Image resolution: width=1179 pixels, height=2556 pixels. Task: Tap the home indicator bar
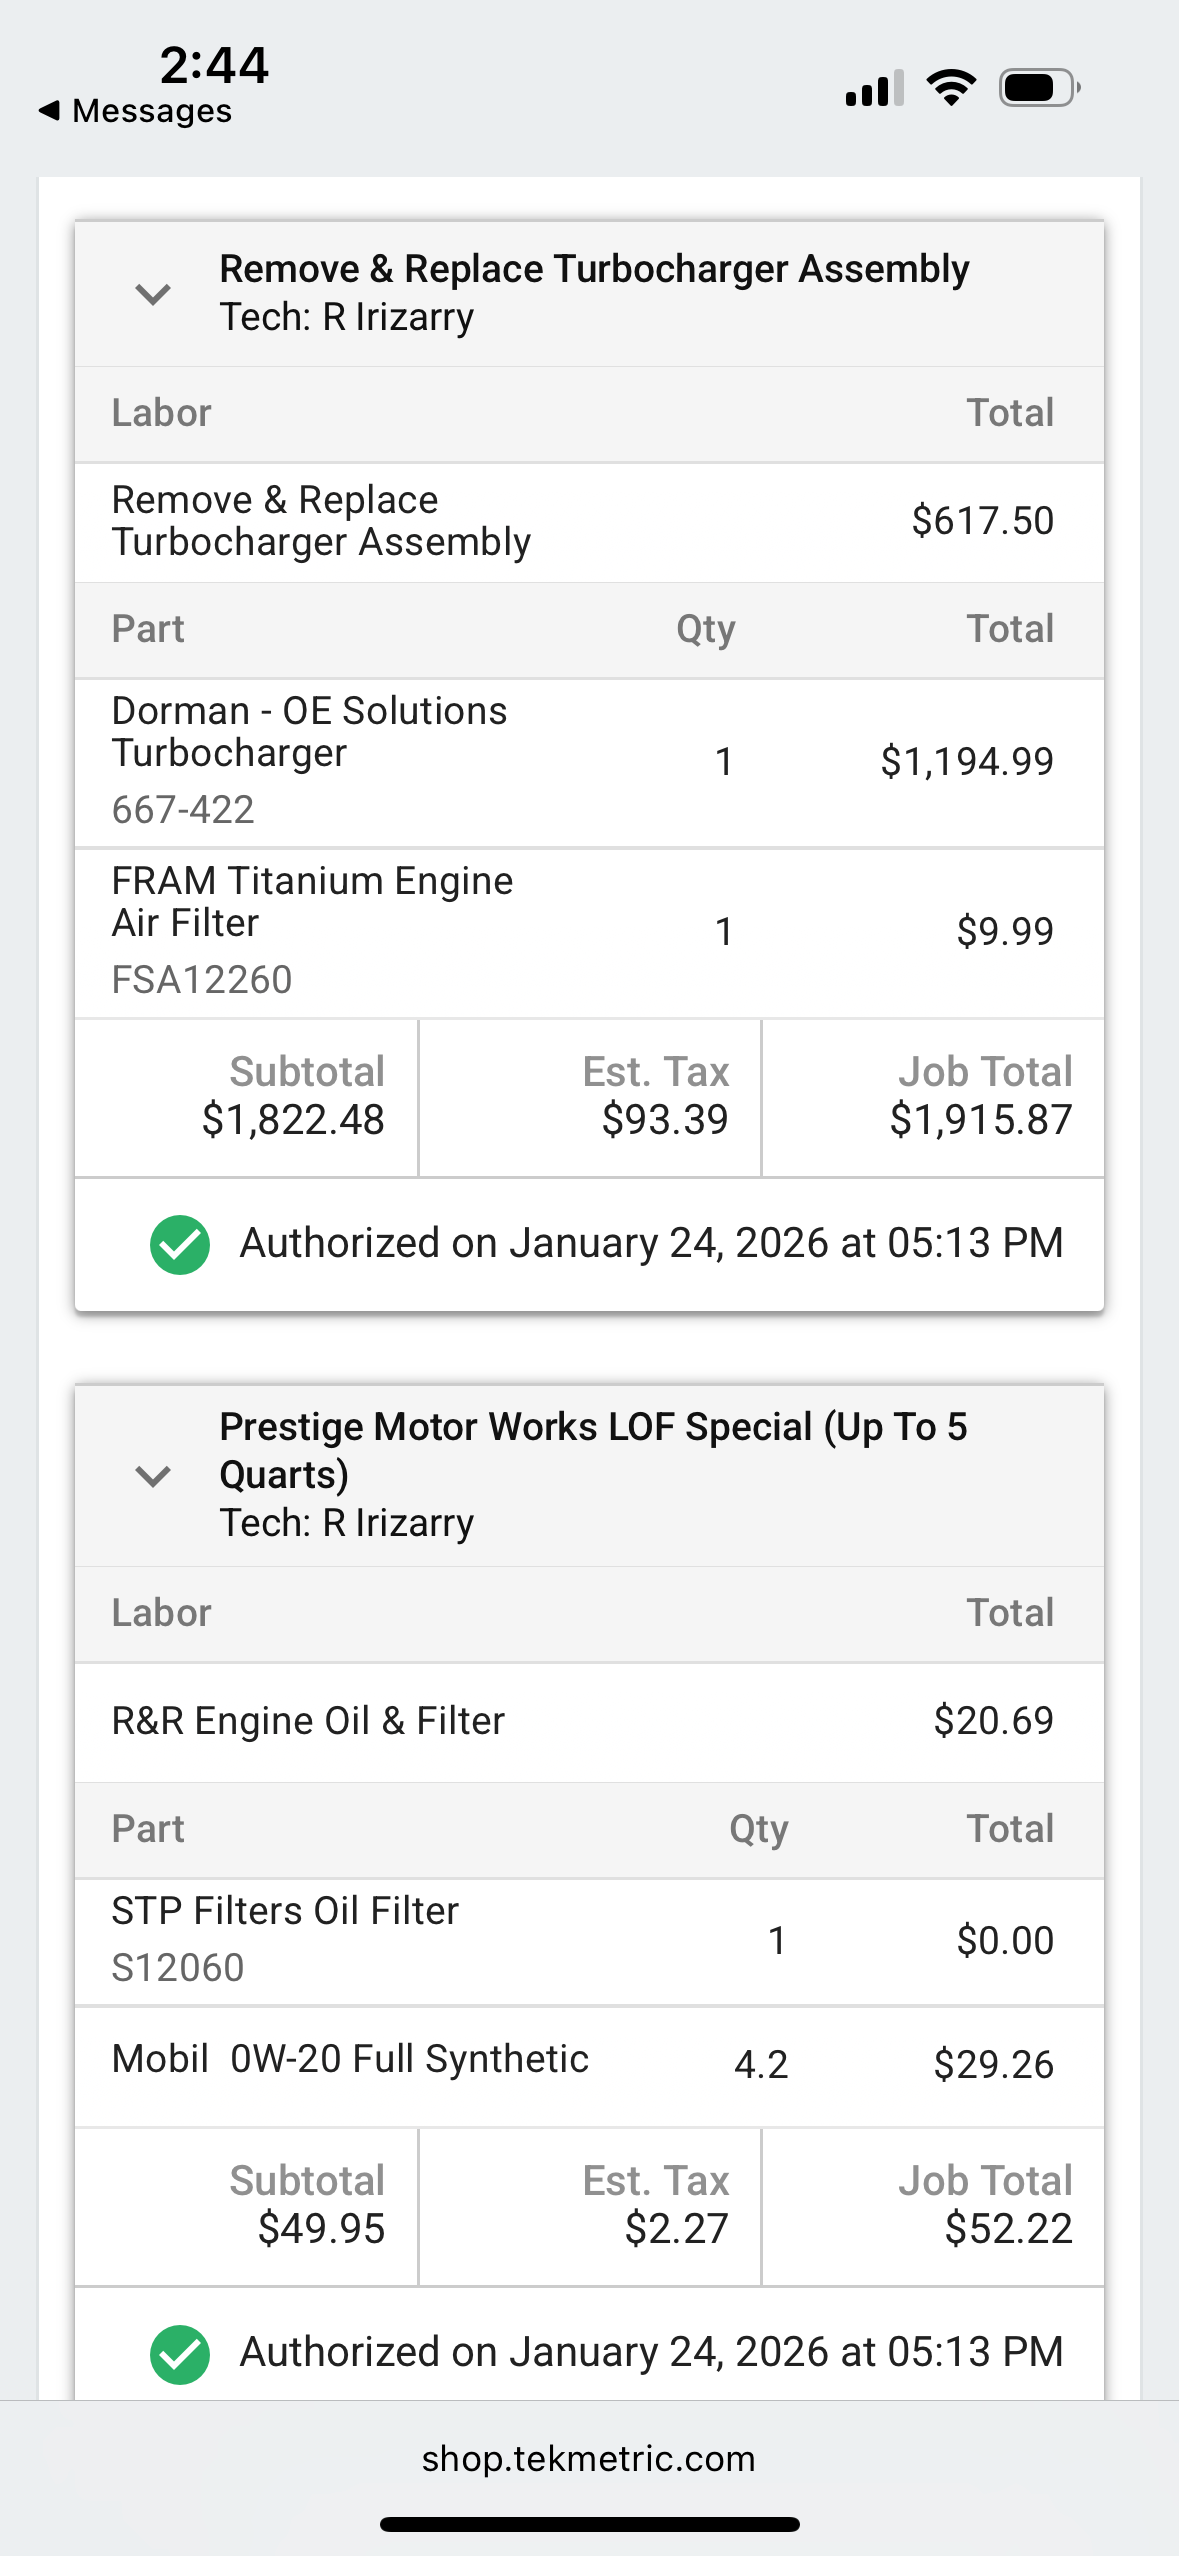pos(589,2524)
